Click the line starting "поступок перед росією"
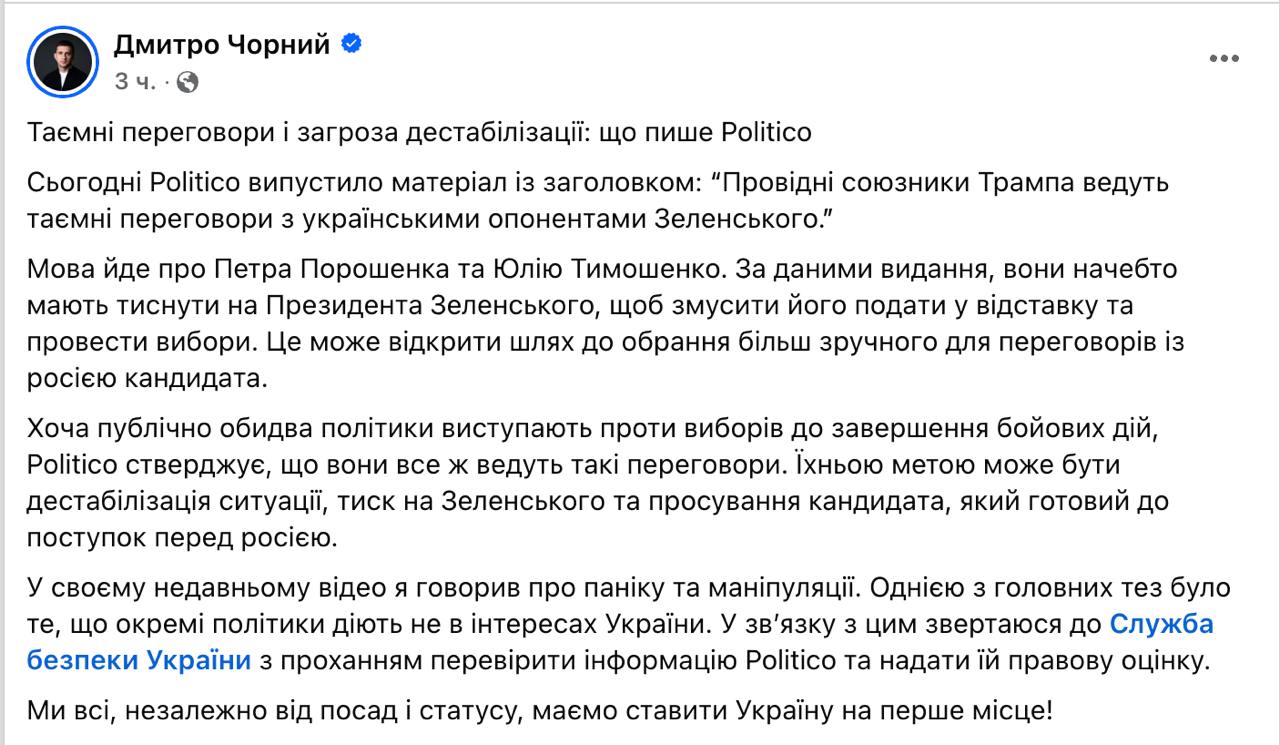 pos(180,537)
